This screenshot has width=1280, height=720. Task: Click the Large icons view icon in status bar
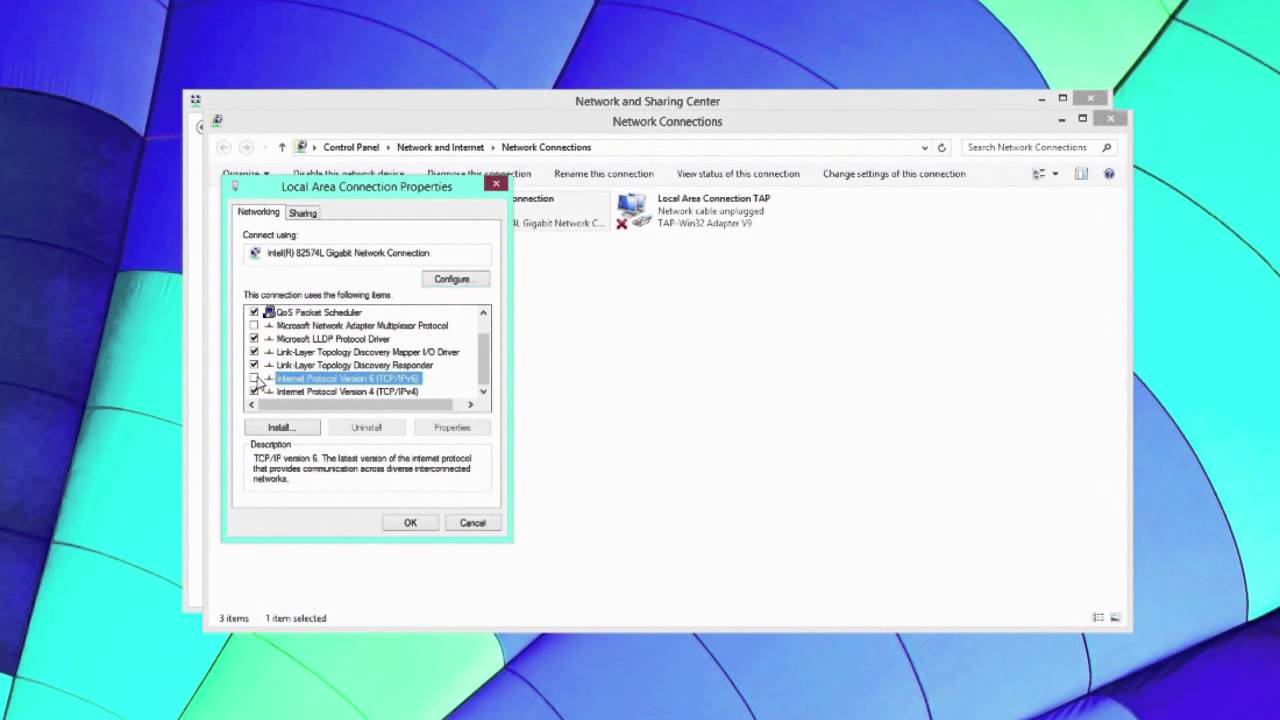(1115, 618)
